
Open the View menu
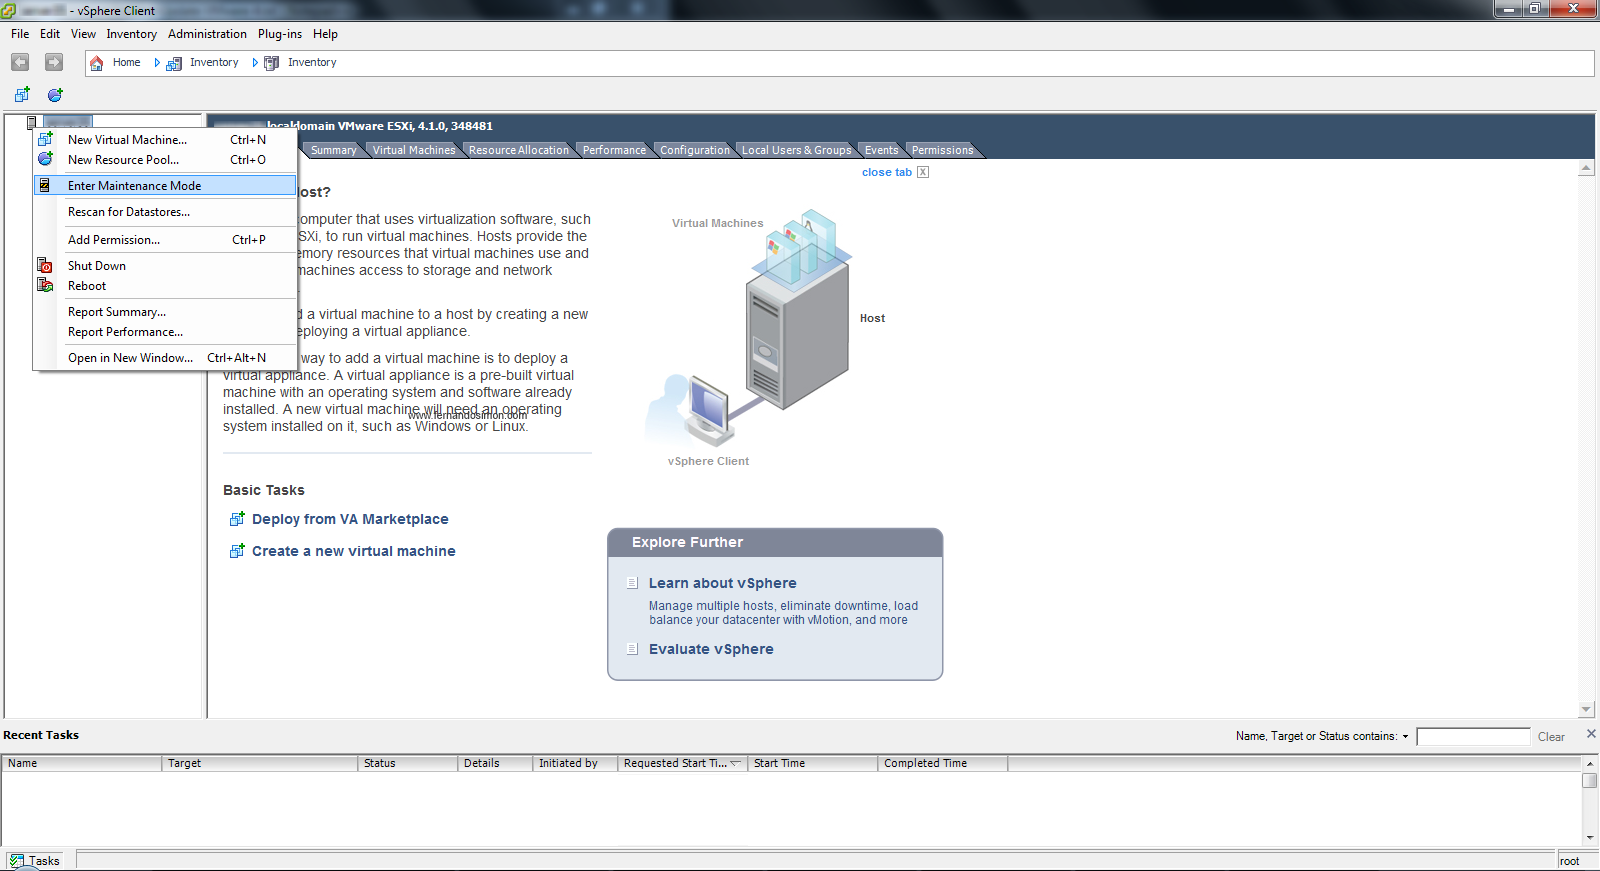(83, 34)
